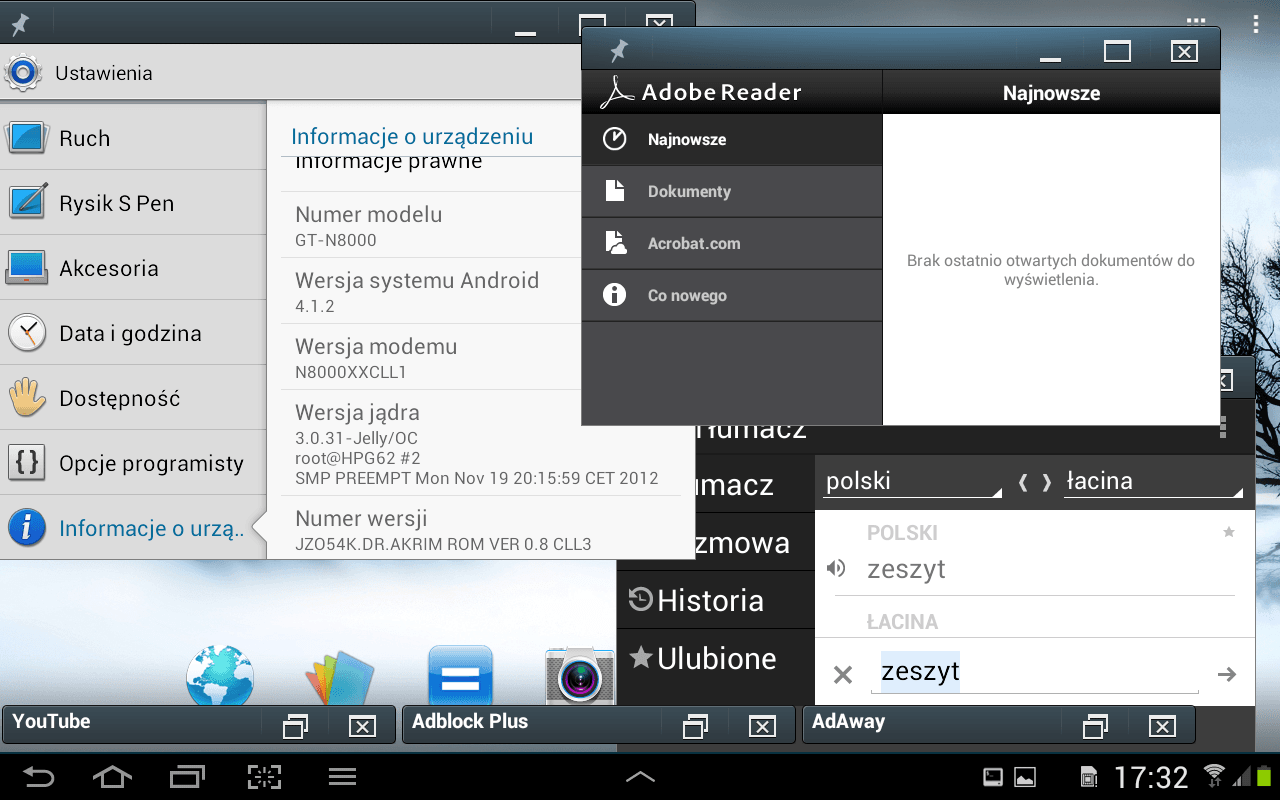Open the camera app icon
The width and height of the screenshot is (1280, 800).
pos(580,677)
